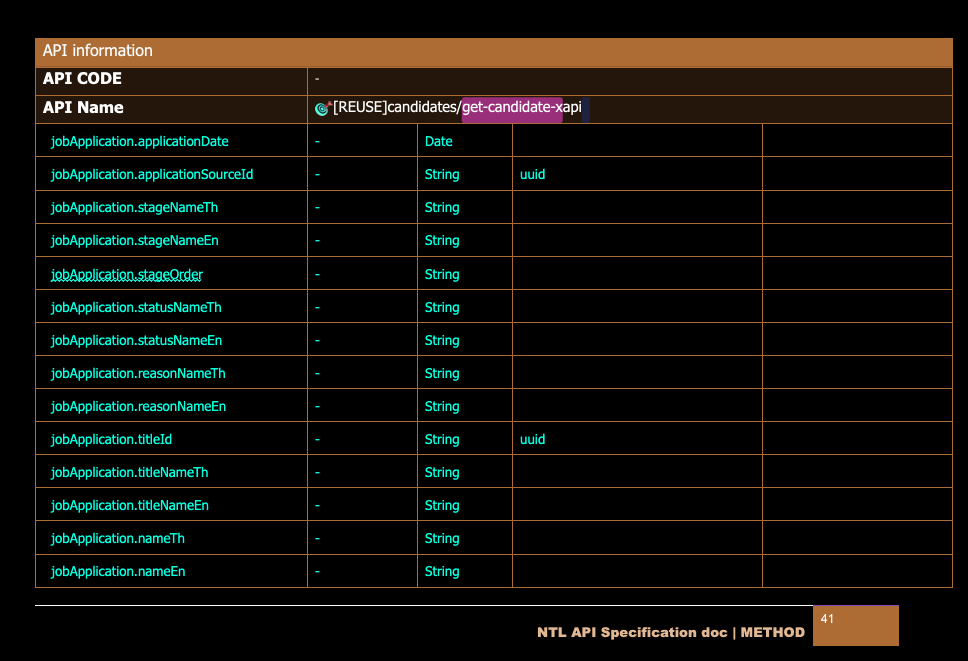
Task: Select the jobApplication.nameEn field name
Action: (118, 572)
